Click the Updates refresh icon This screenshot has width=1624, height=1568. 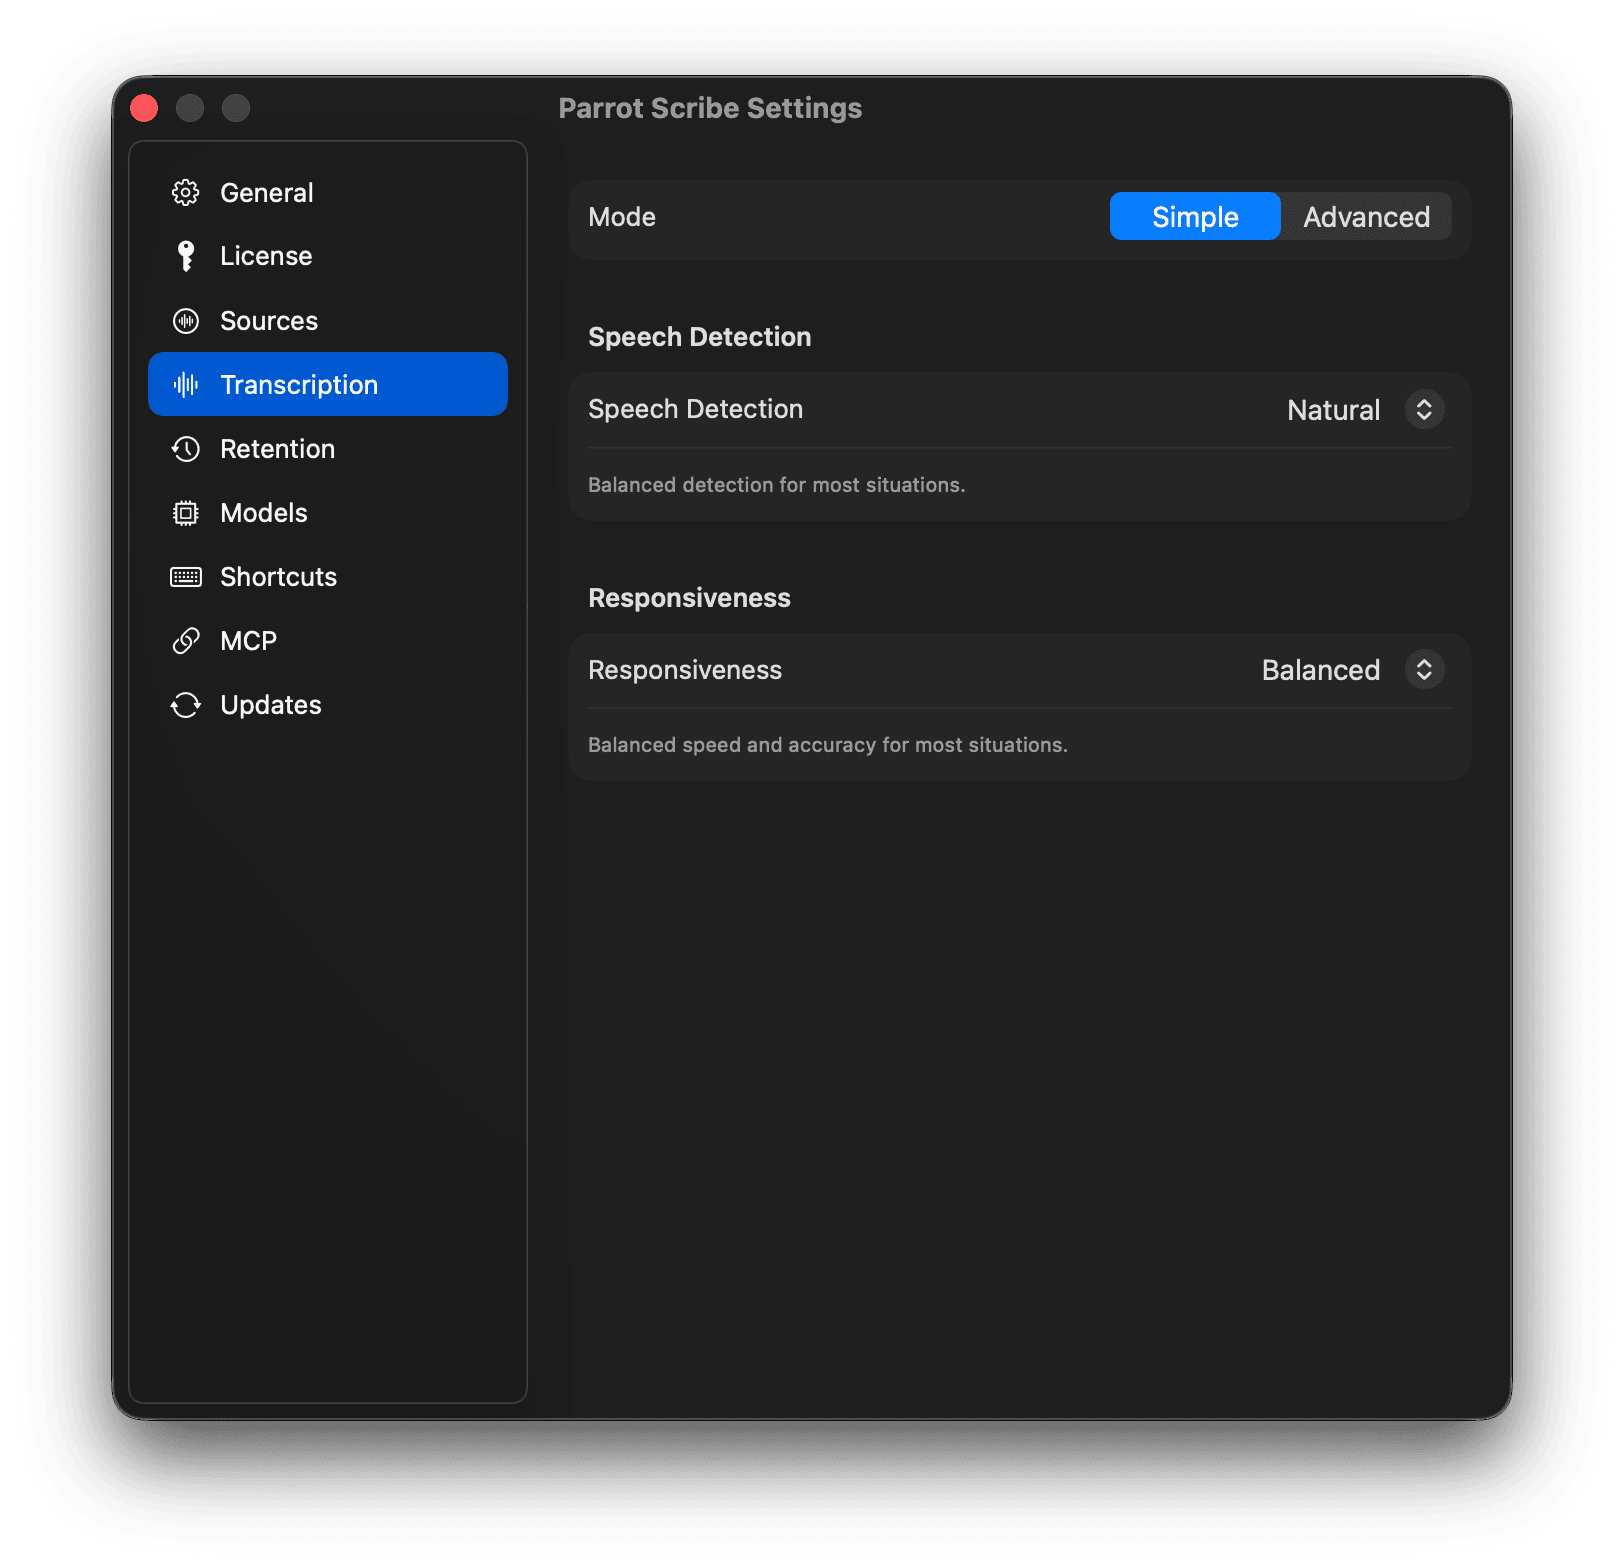tap(186, 704)
